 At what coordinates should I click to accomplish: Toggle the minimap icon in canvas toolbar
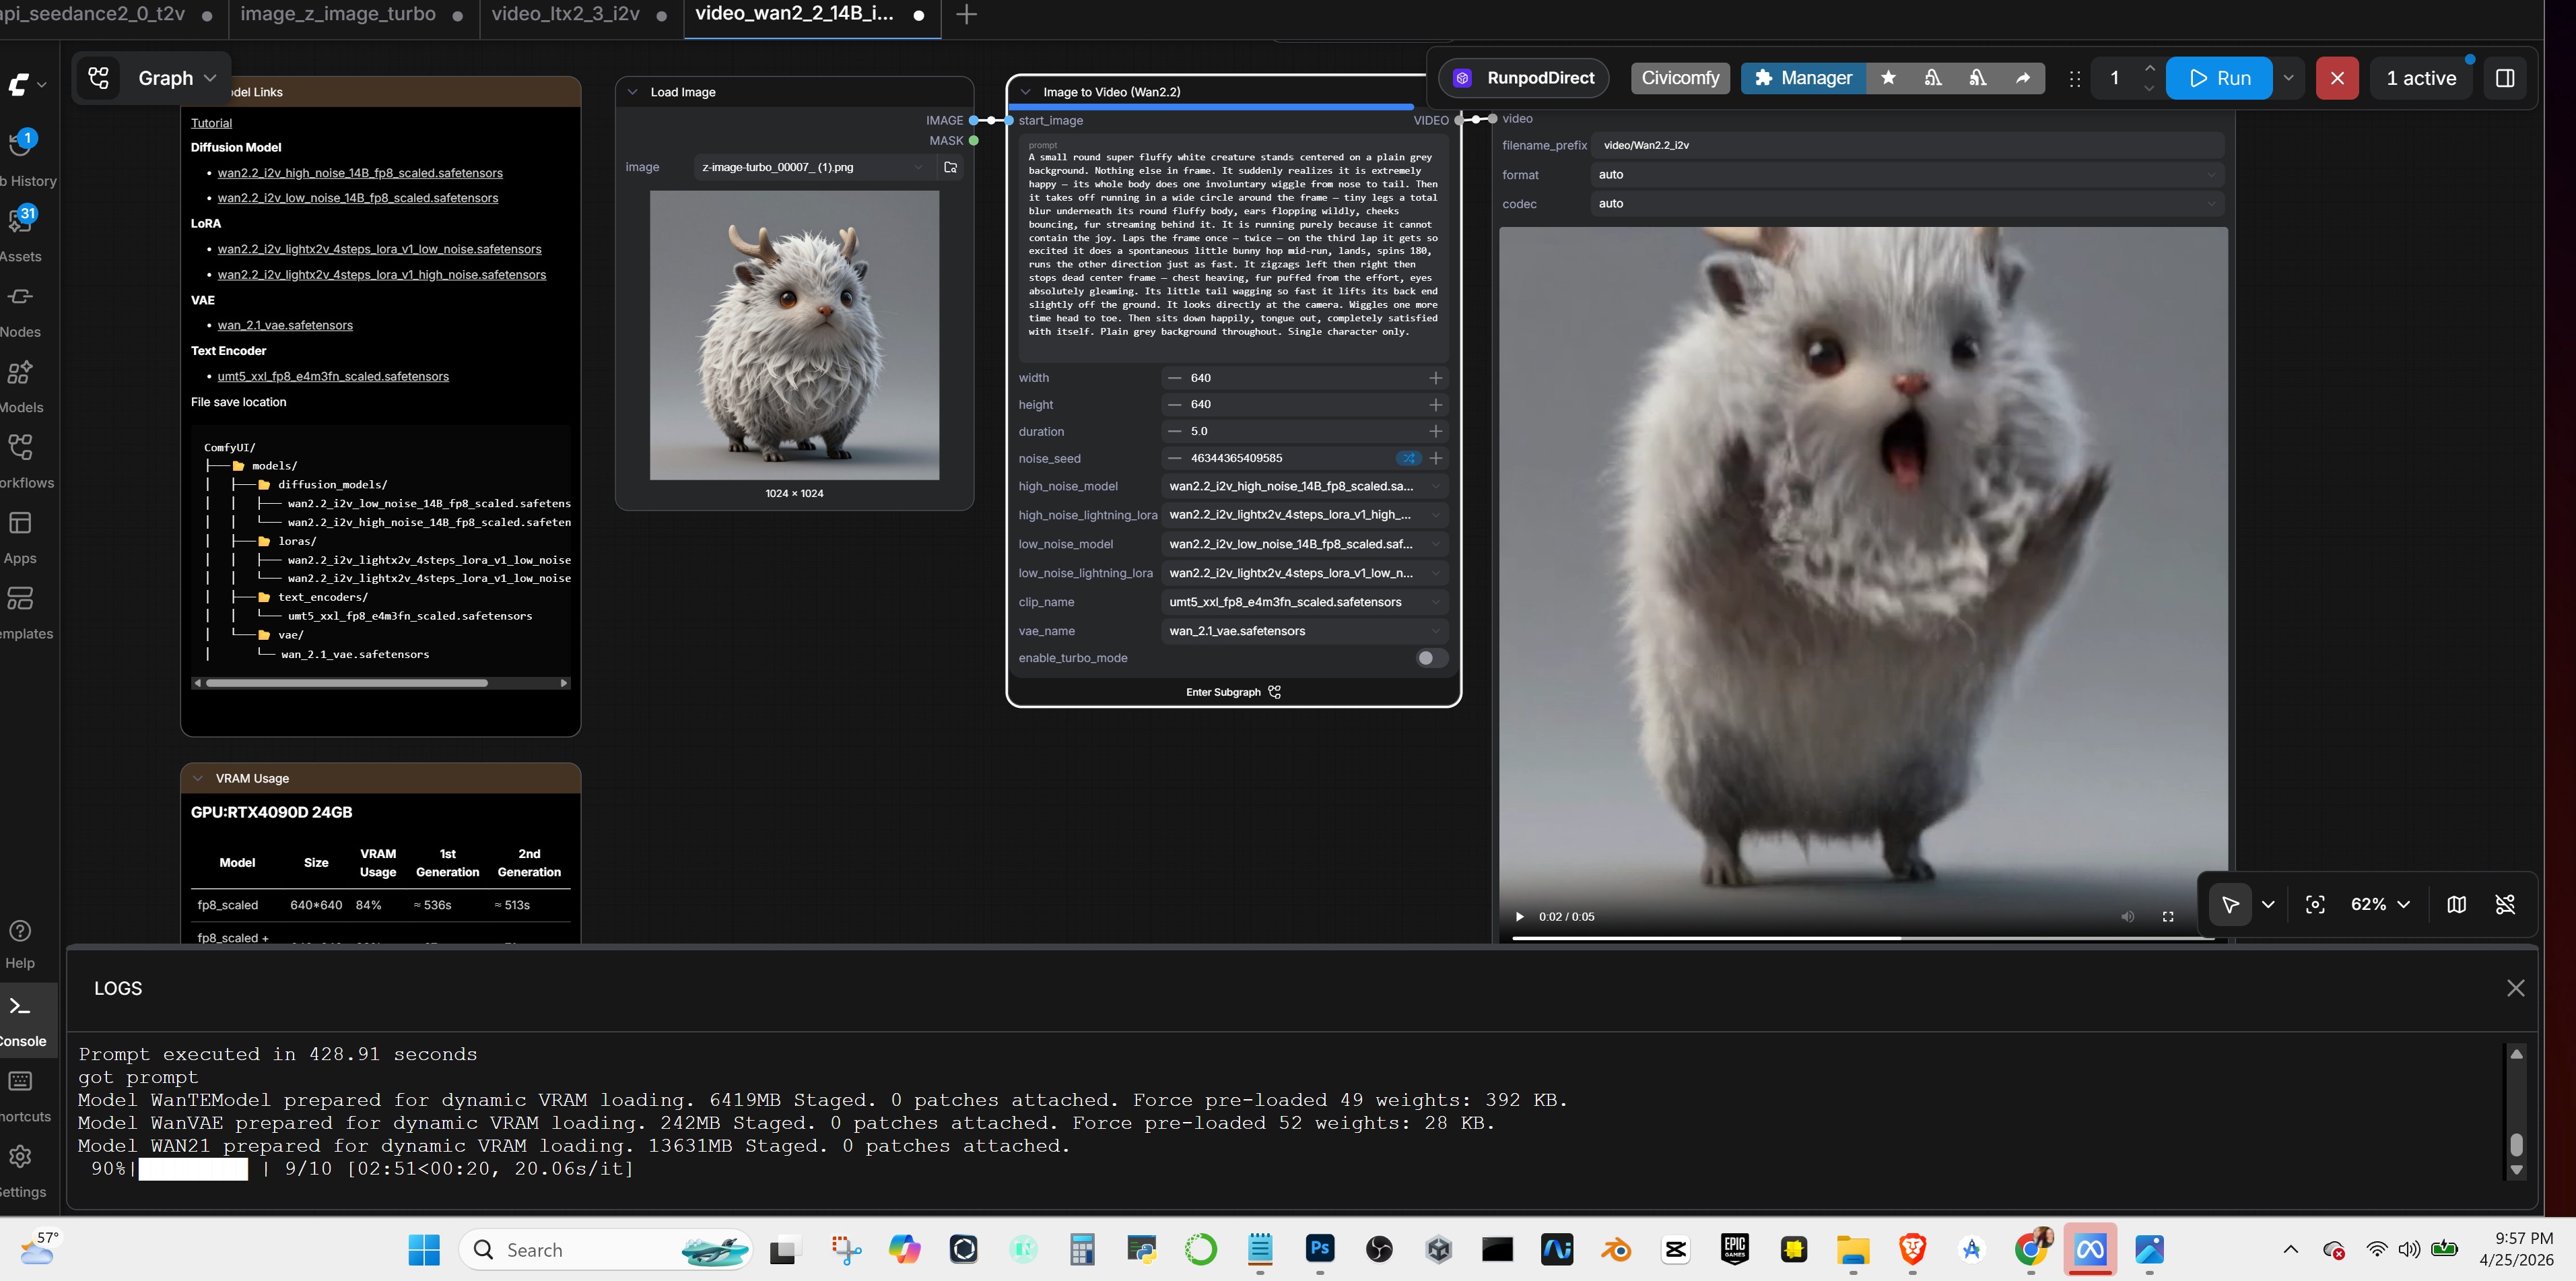[2456, 904]
